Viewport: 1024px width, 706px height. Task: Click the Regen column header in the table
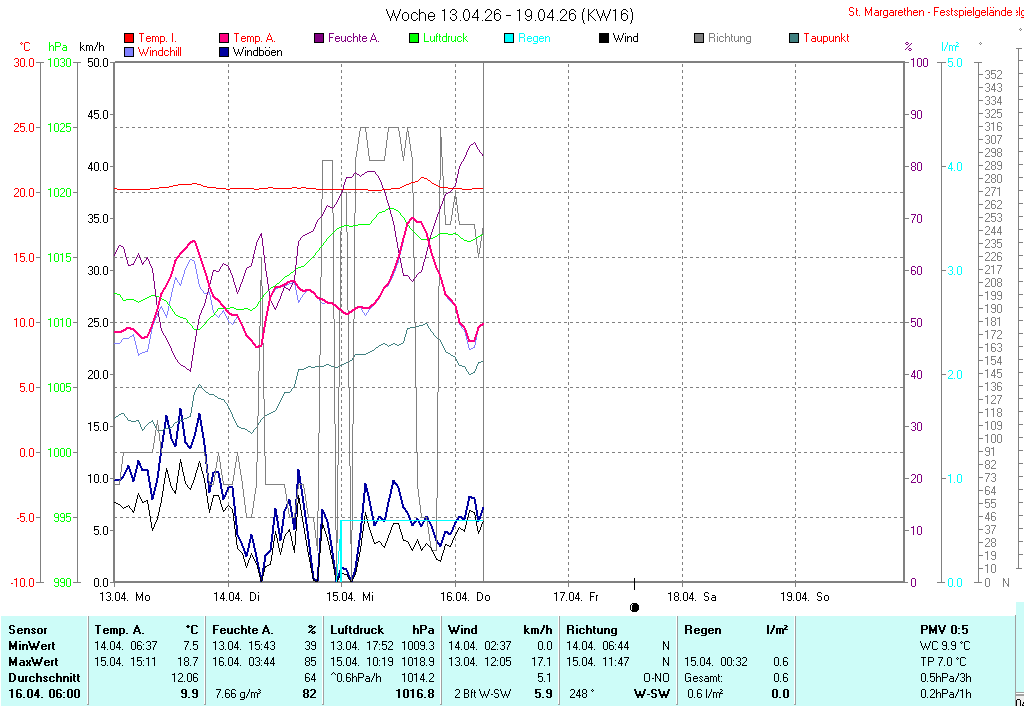click(703, 630)
